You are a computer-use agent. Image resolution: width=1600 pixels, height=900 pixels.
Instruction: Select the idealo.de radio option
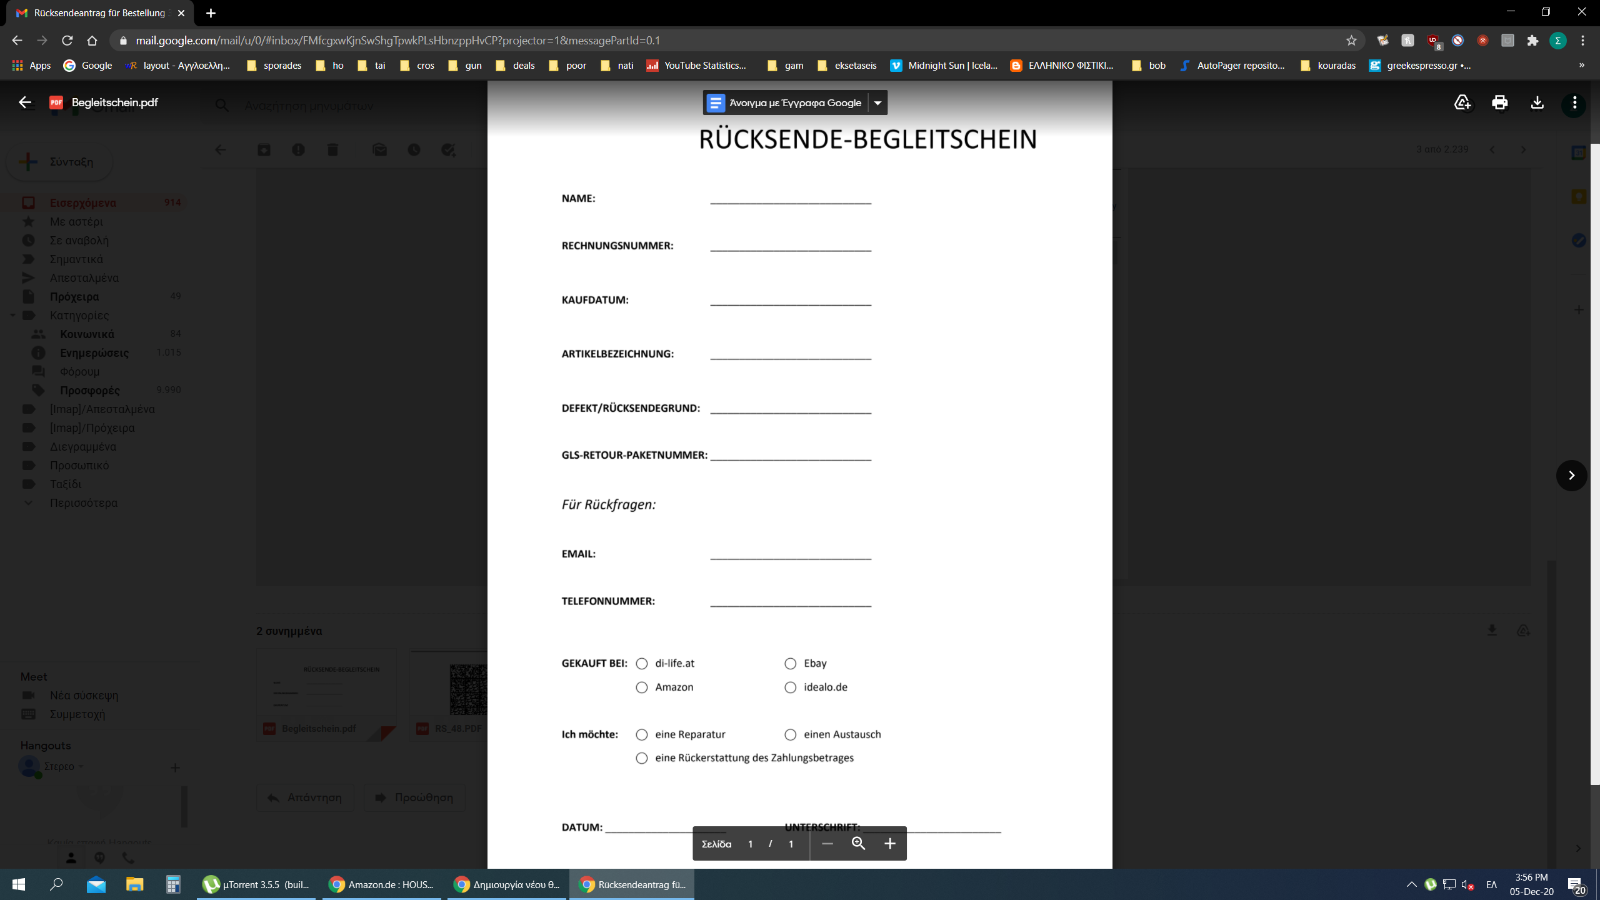tap(790, 688)
